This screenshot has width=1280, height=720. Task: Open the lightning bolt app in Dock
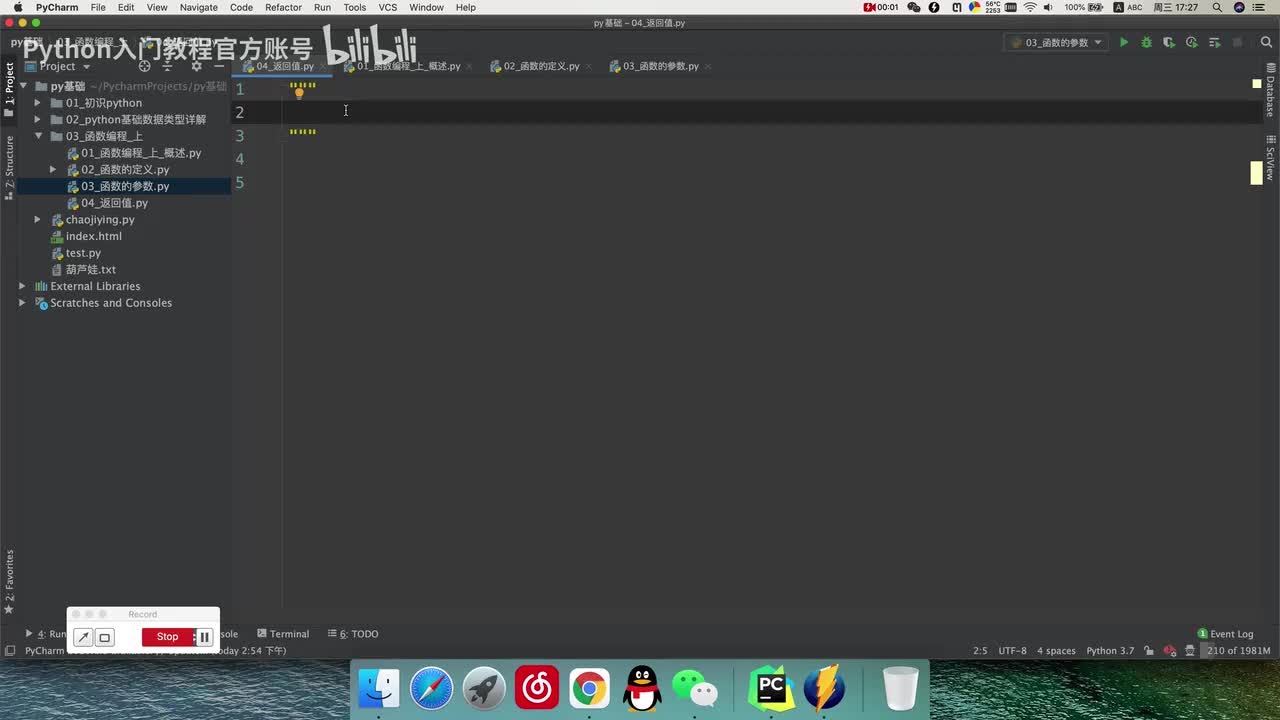(x=824, y=689)
